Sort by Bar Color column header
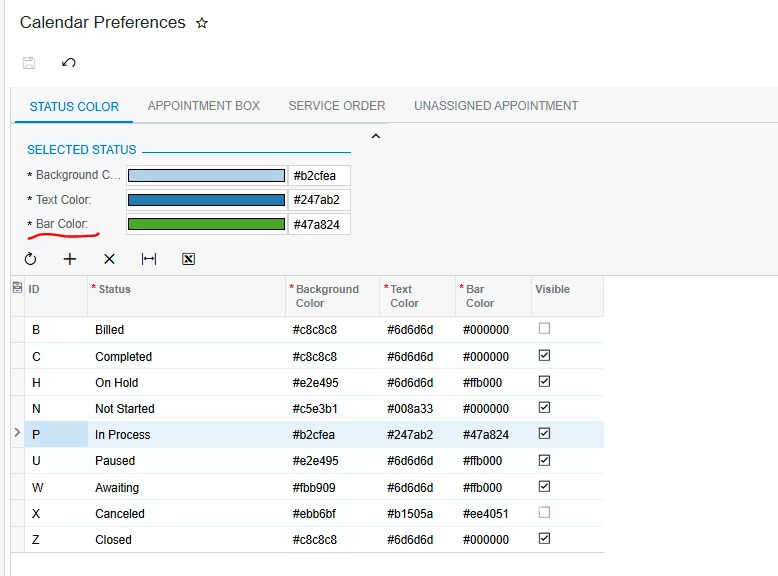Viewport: 778px width, 576px height. 493,296
